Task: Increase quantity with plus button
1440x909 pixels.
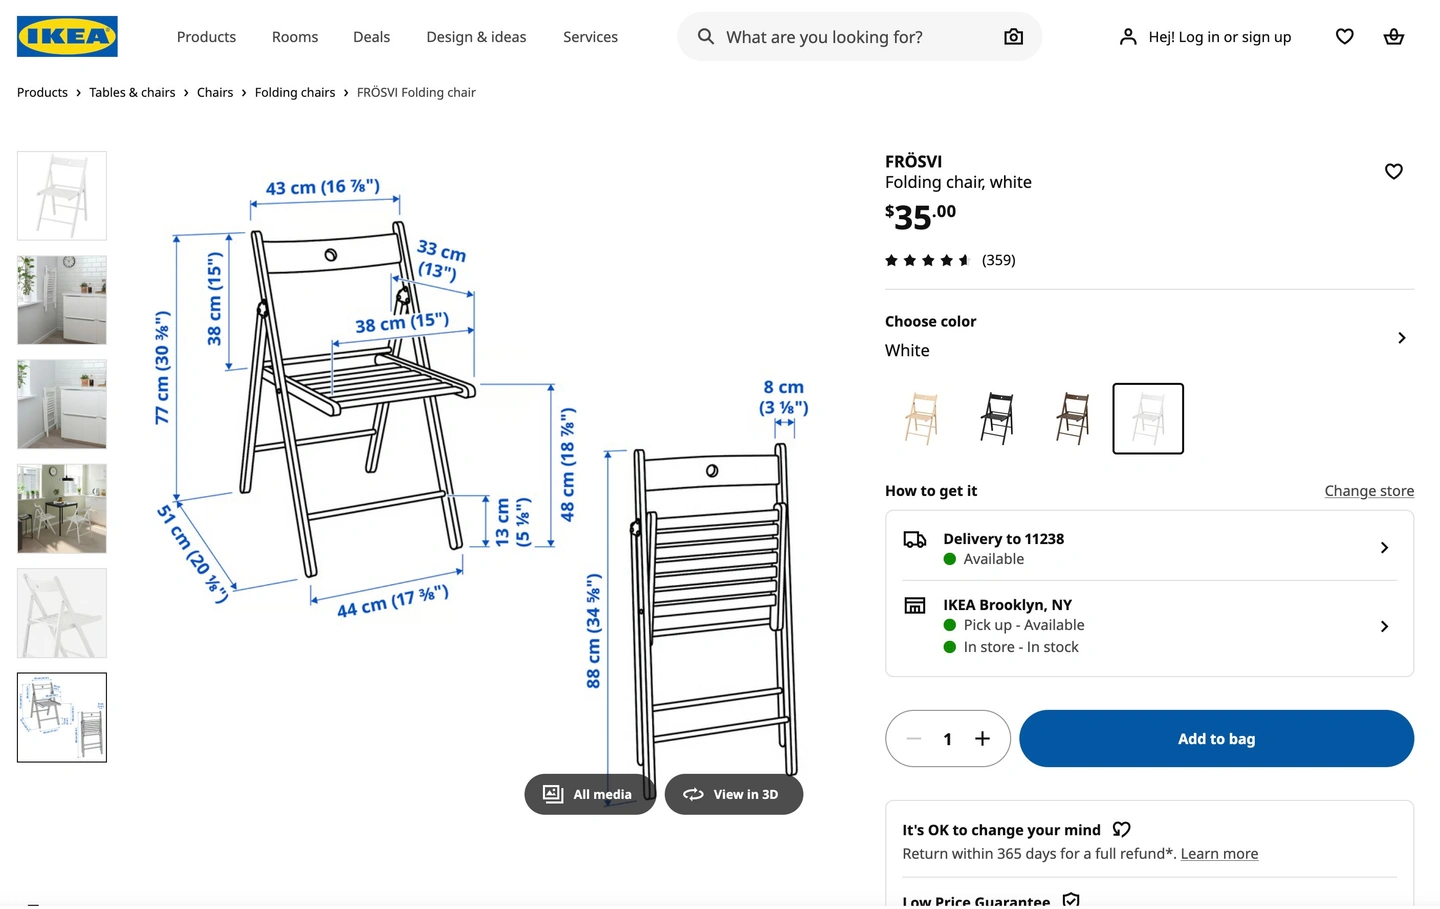Action: tap(982, 739)
